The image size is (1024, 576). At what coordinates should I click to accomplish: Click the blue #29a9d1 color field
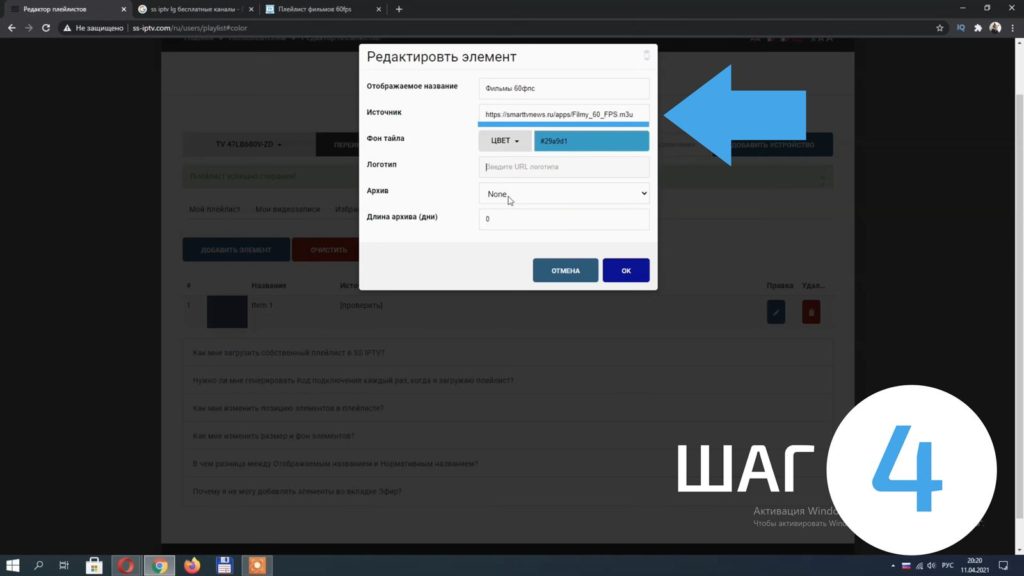[x=592, y=141]
